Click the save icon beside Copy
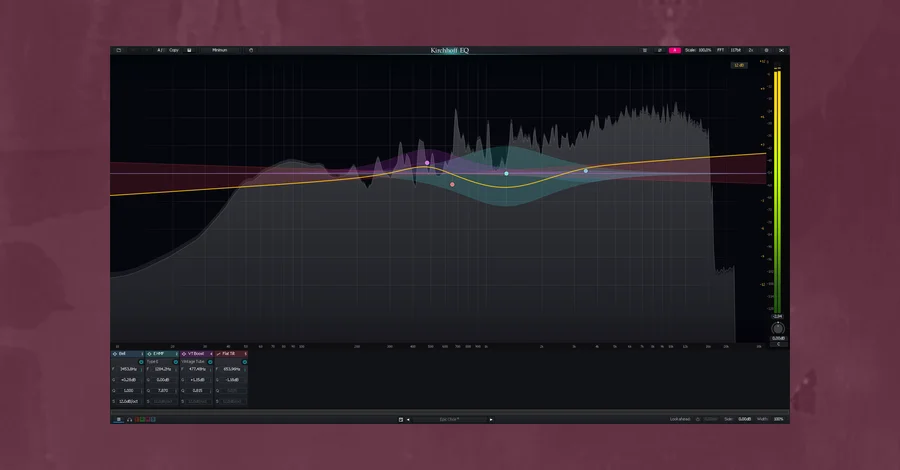The image size is (900, 470). click(x=189, y=50)
